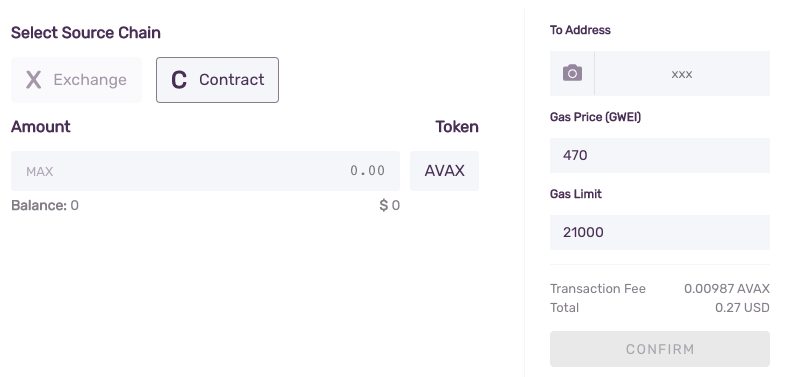Click the Gas Price field showing 470

[660, 155]
